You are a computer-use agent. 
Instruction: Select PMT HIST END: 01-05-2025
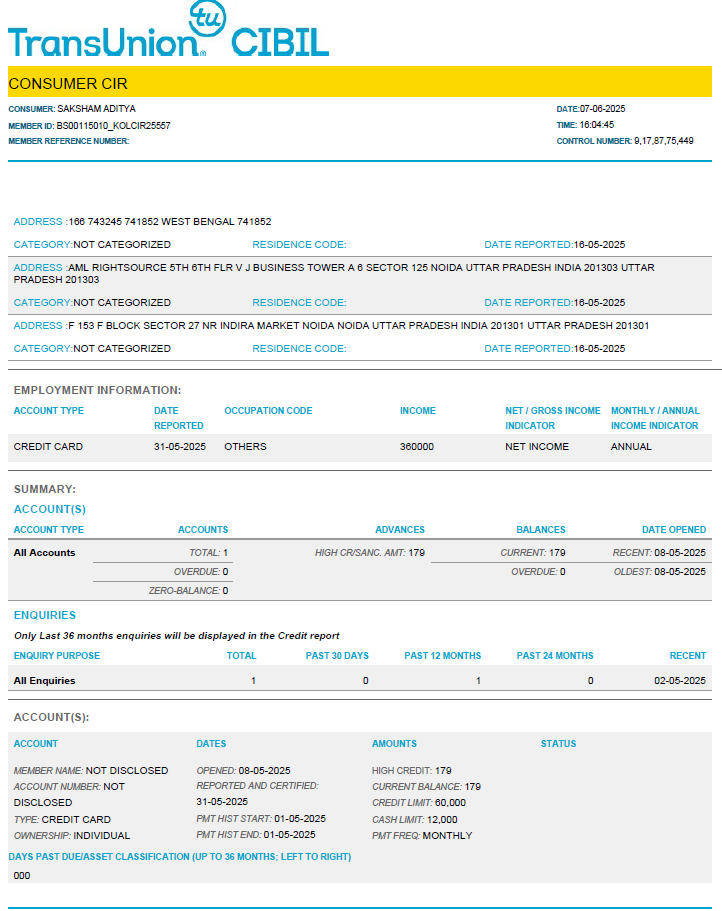point(256,835)
